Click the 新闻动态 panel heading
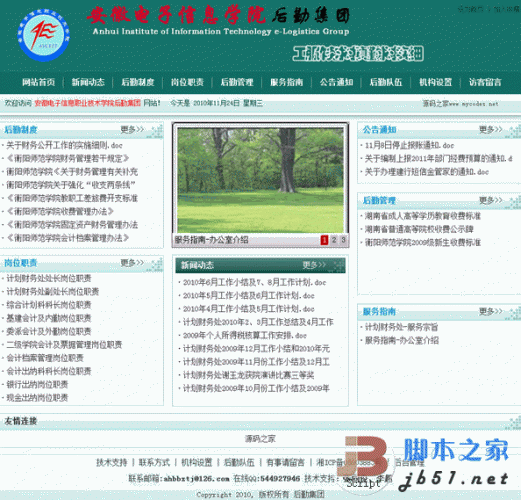521x500 pixels. [197, 265]
